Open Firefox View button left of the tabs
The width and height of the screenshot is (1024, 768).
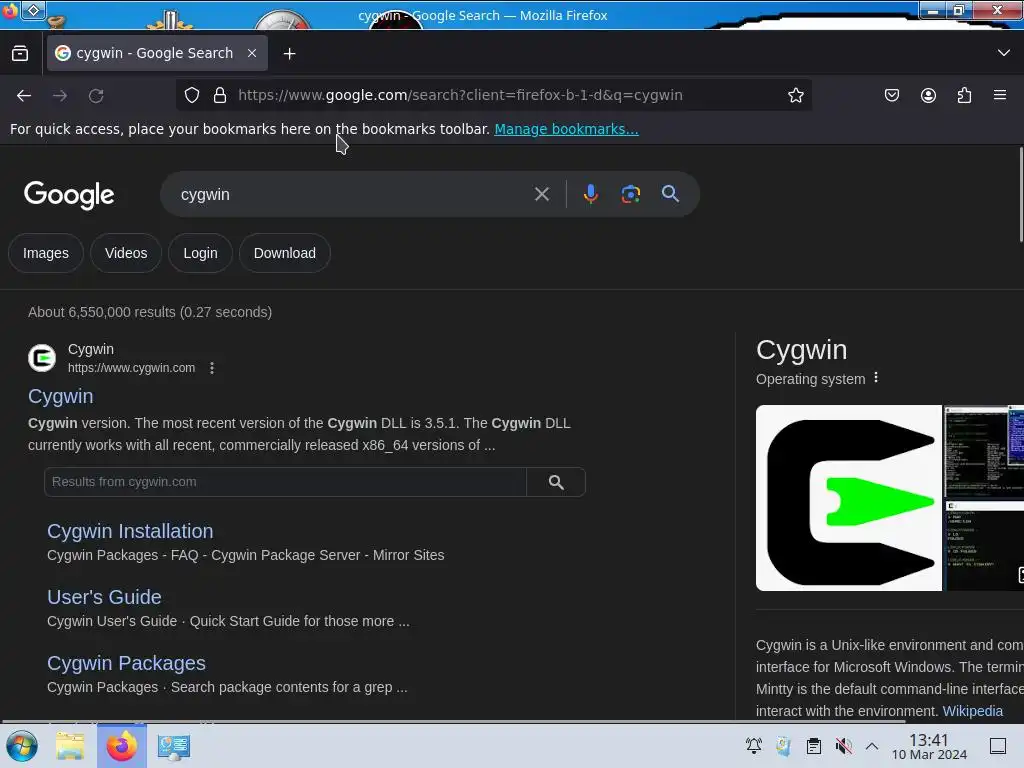point(20,53)
